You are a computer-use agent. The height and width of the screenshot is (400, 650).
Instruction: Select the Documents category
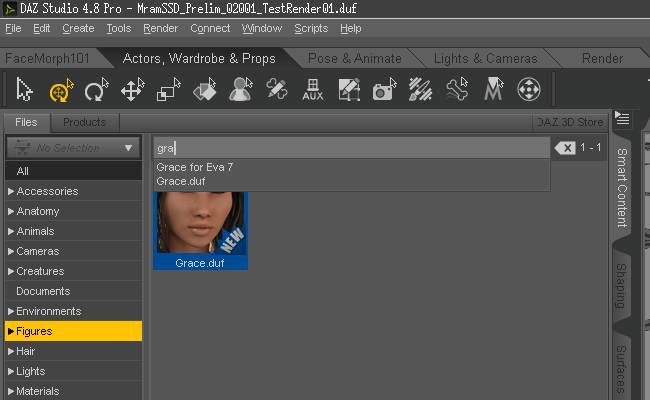point(73,291)
